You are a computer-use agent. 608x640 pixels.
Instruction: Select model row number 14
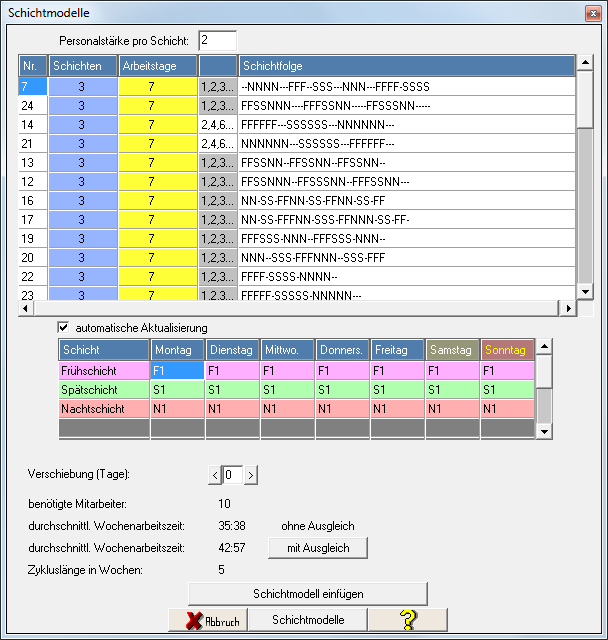click(33, 124)
